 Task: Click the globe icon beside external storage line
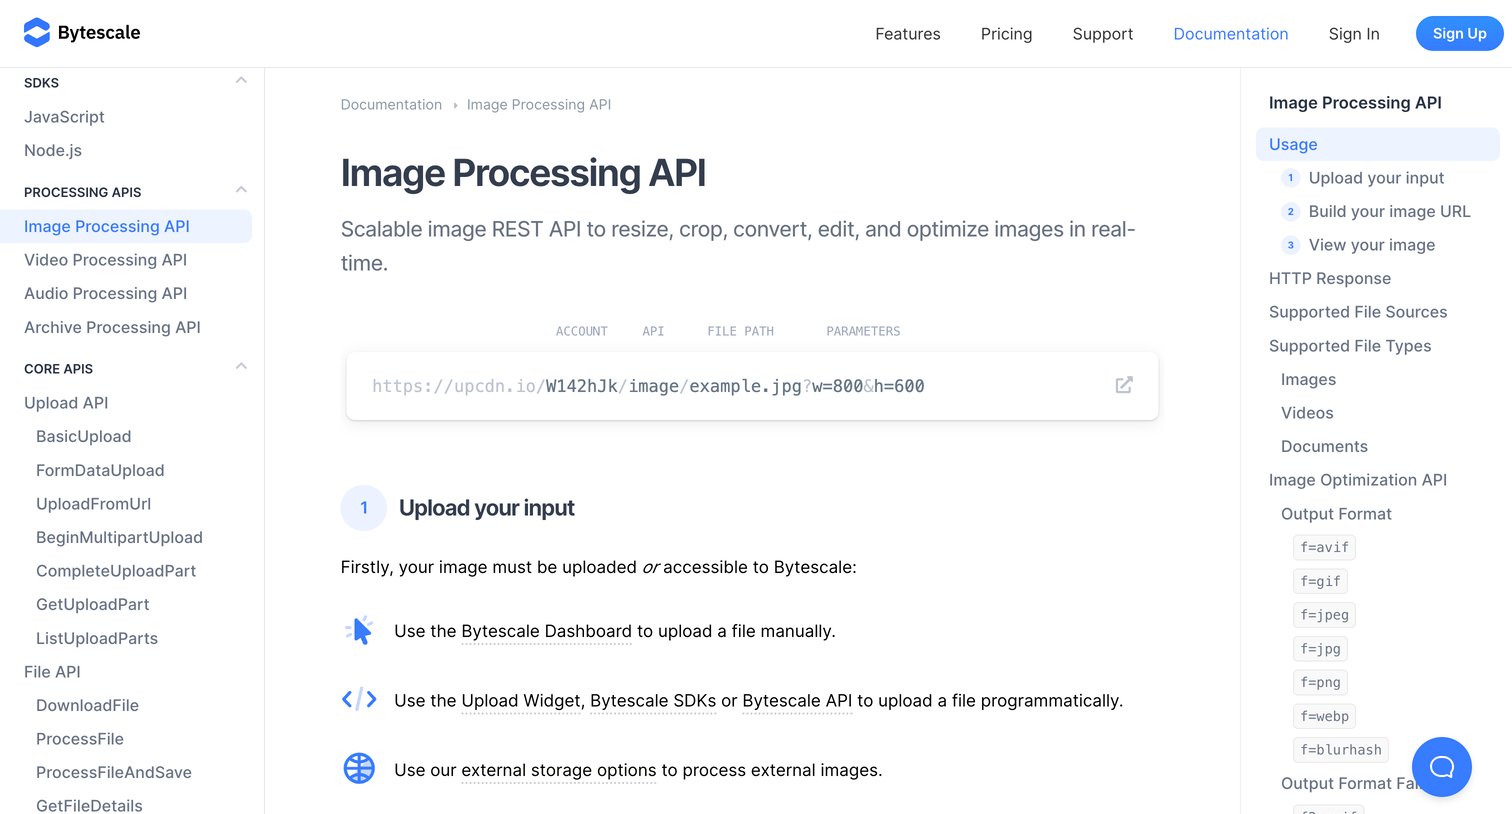(x=359, y=769)
